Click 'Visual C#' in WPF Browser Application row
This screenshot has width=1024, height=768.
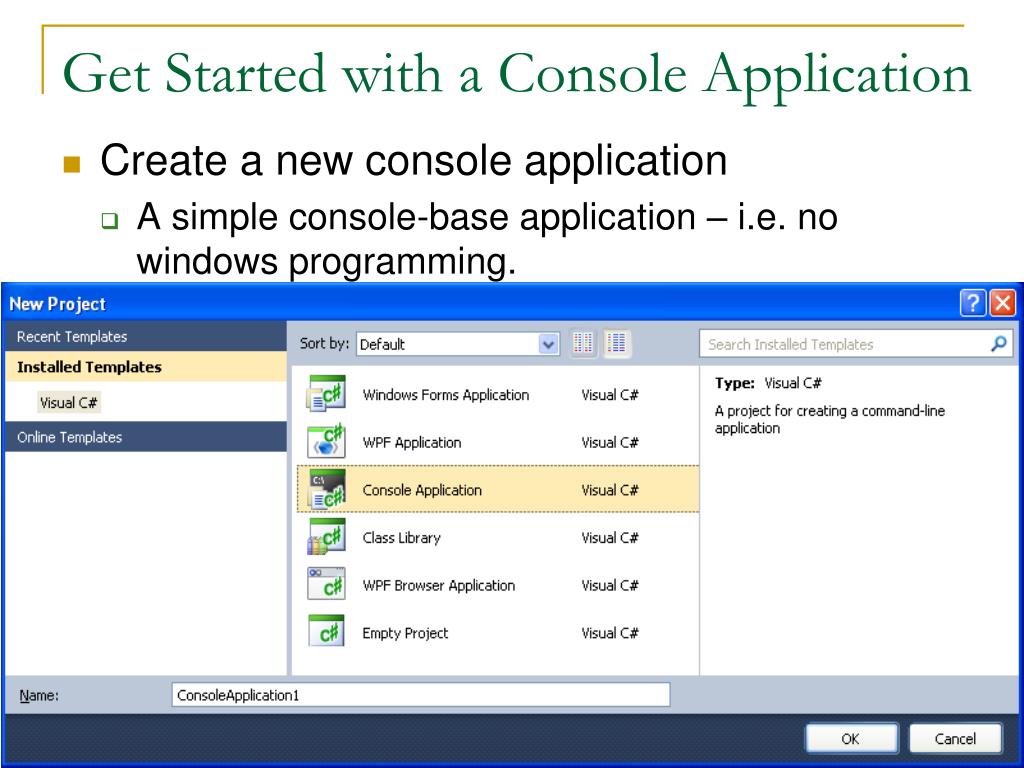point(610,585)
